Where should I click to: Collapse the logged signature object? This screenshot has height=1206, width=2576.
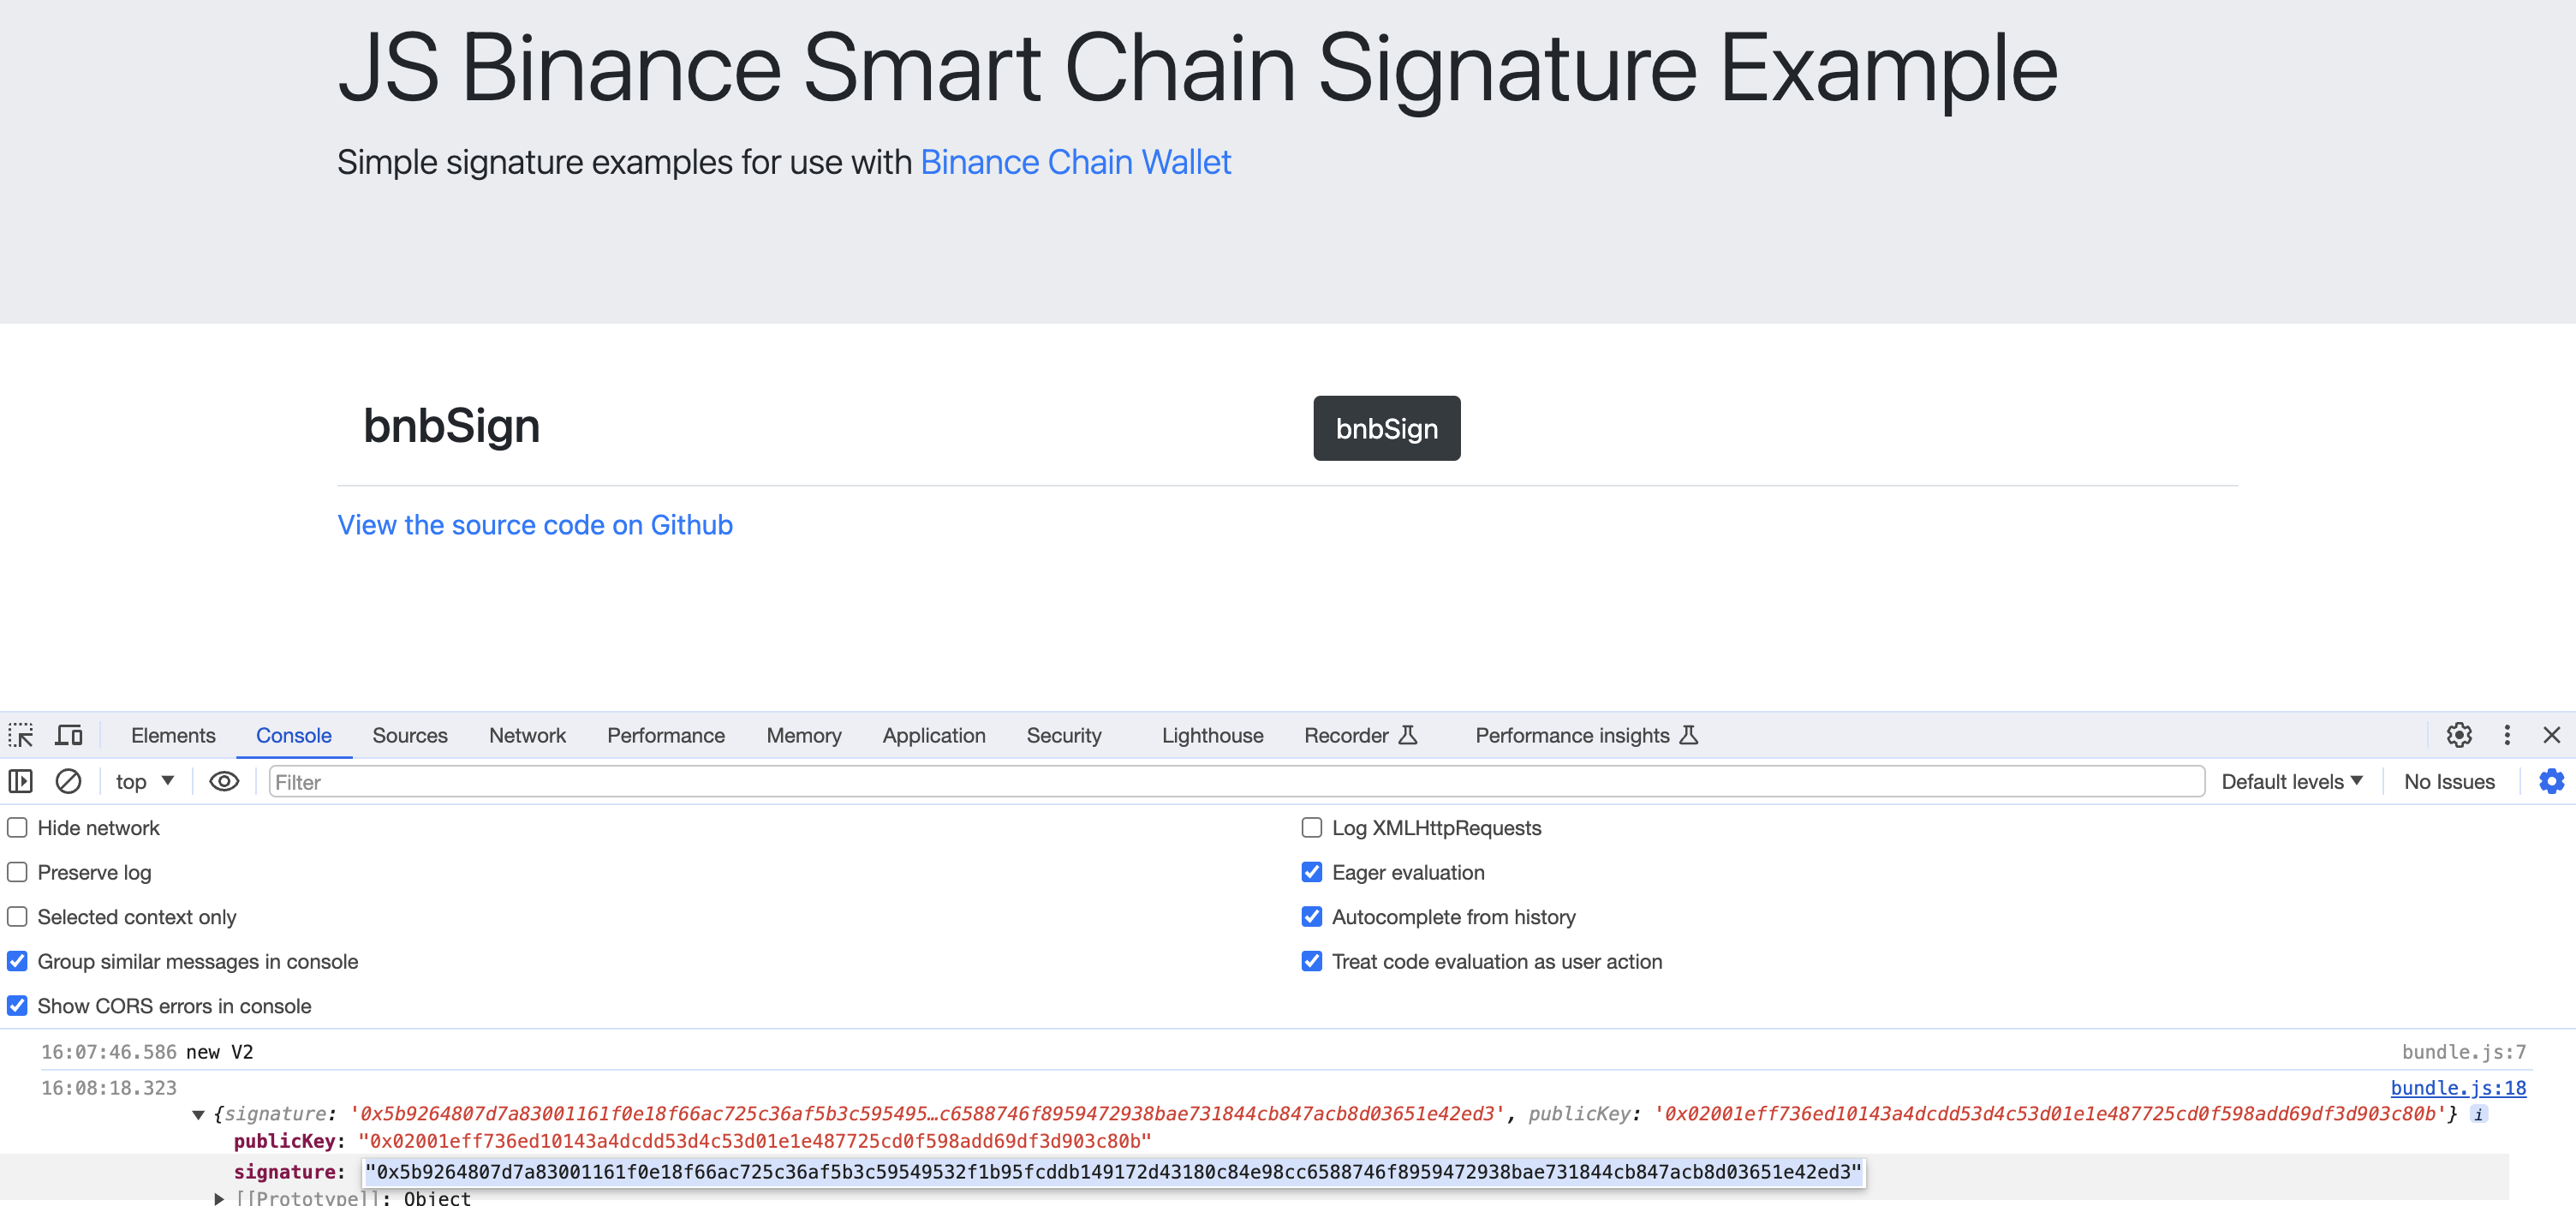[x=198, y=1114]
